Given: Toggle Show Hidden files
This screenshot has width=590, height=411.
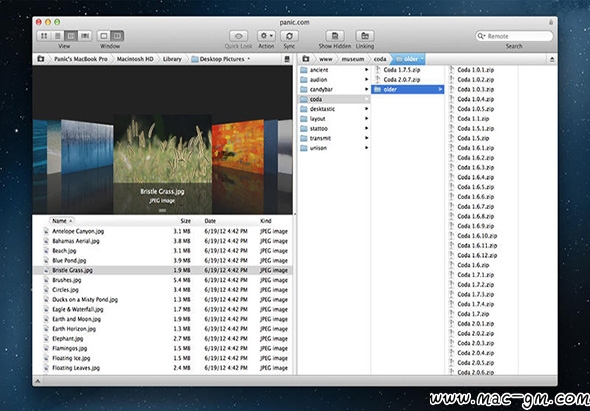Looking at the screenshot, I should coord(335,36).
